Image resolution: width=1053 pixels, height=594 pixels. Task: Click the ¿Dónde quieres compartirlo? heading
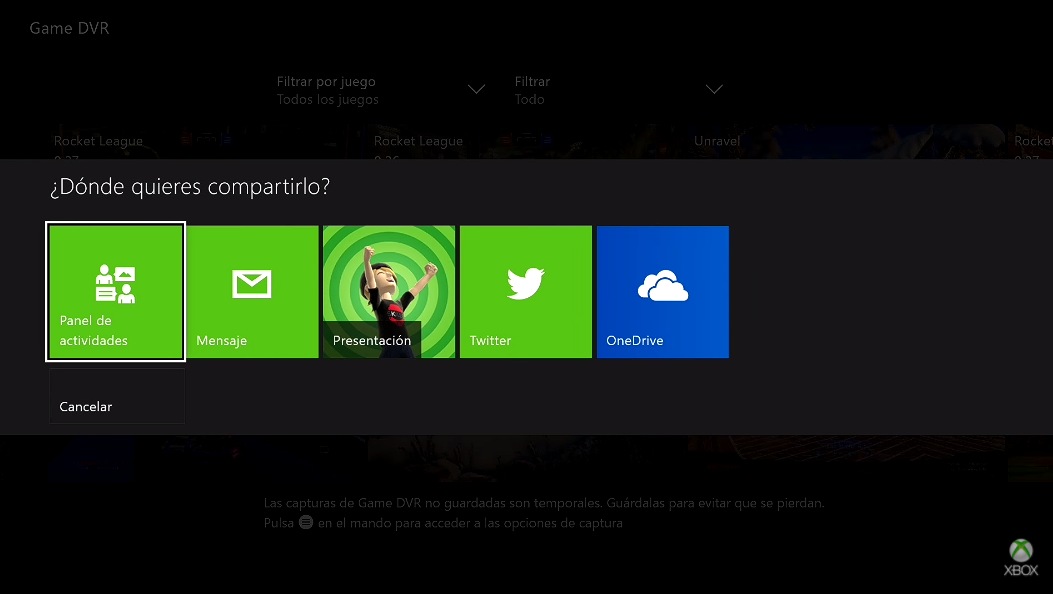[190, 186]
